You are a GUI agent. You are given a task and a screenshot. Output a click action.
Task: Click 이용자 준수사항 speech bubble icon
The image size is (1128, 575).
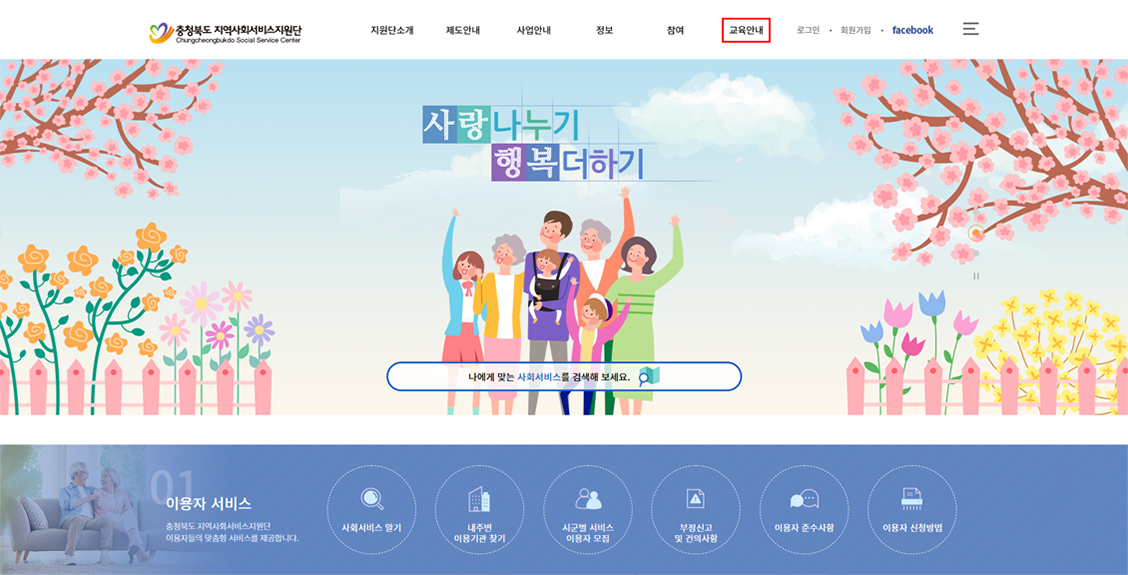click(x=804, y=499)
